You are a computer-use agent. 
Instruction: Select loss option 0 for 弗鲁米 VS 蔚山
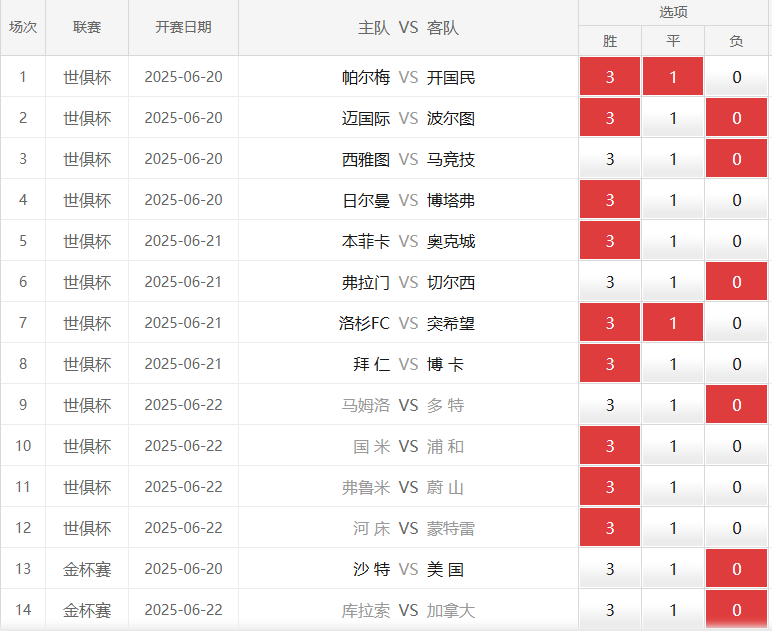[736, 486]
